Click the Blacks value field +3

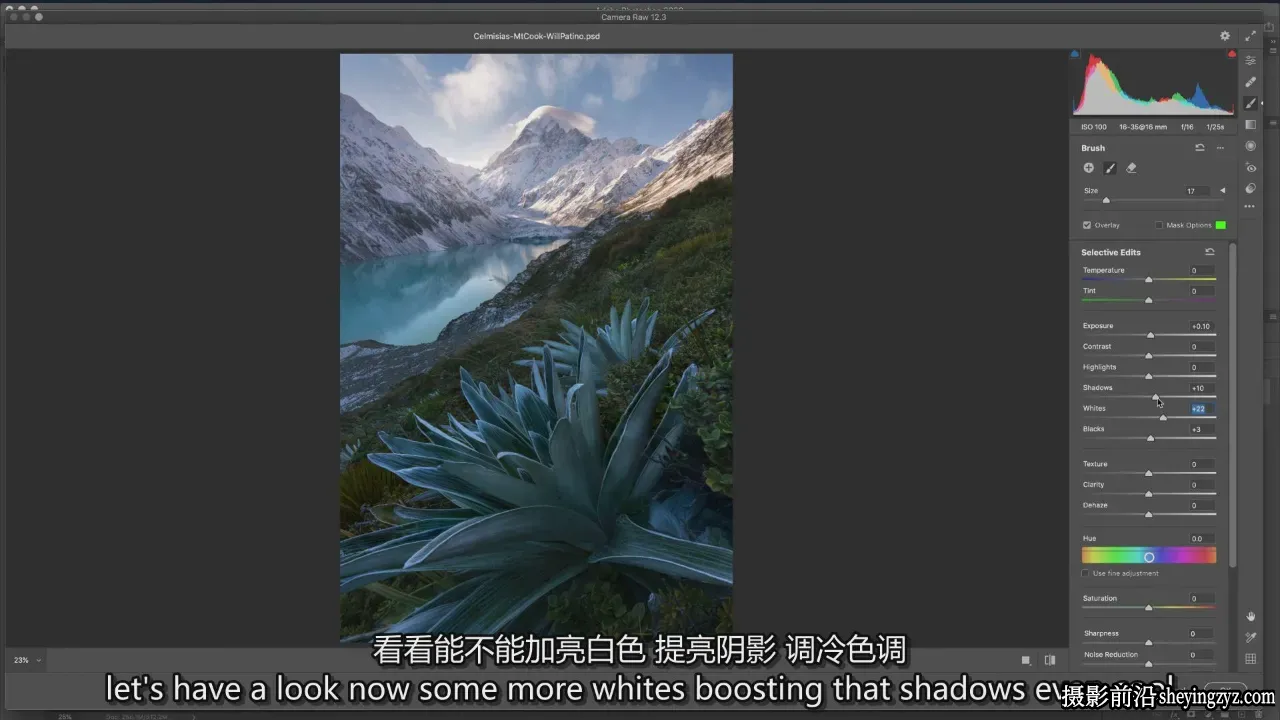click(1200, 429)
